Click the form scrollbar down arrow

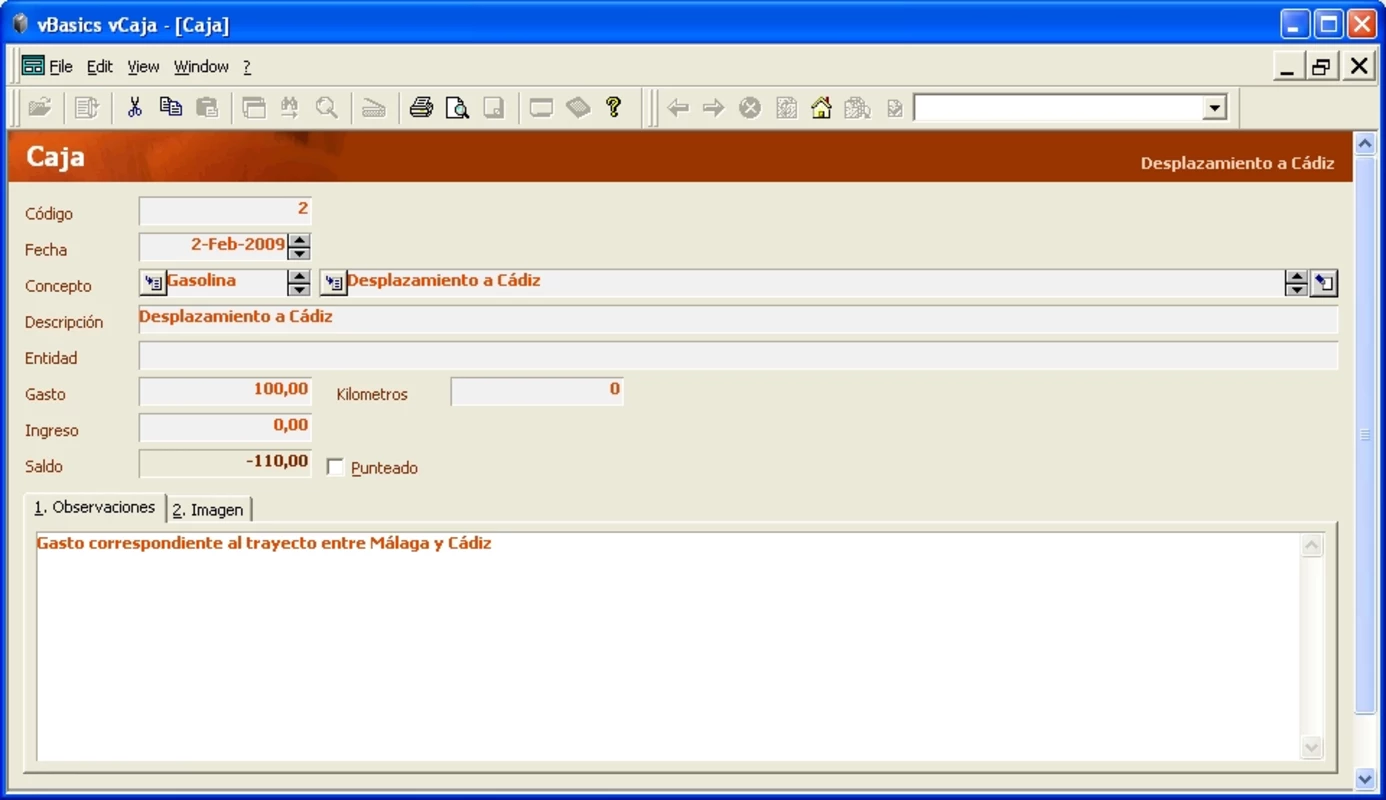(x=1365, y=778)
